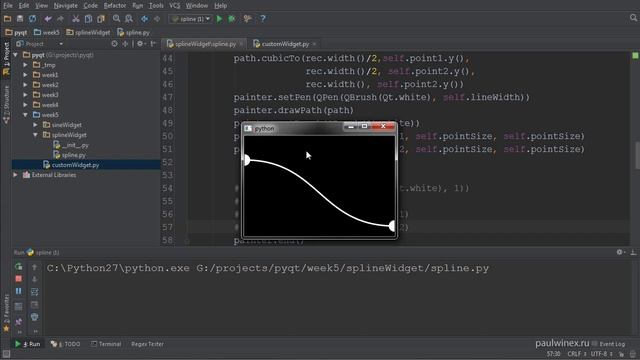Open the Tools menu

point(156,6)
